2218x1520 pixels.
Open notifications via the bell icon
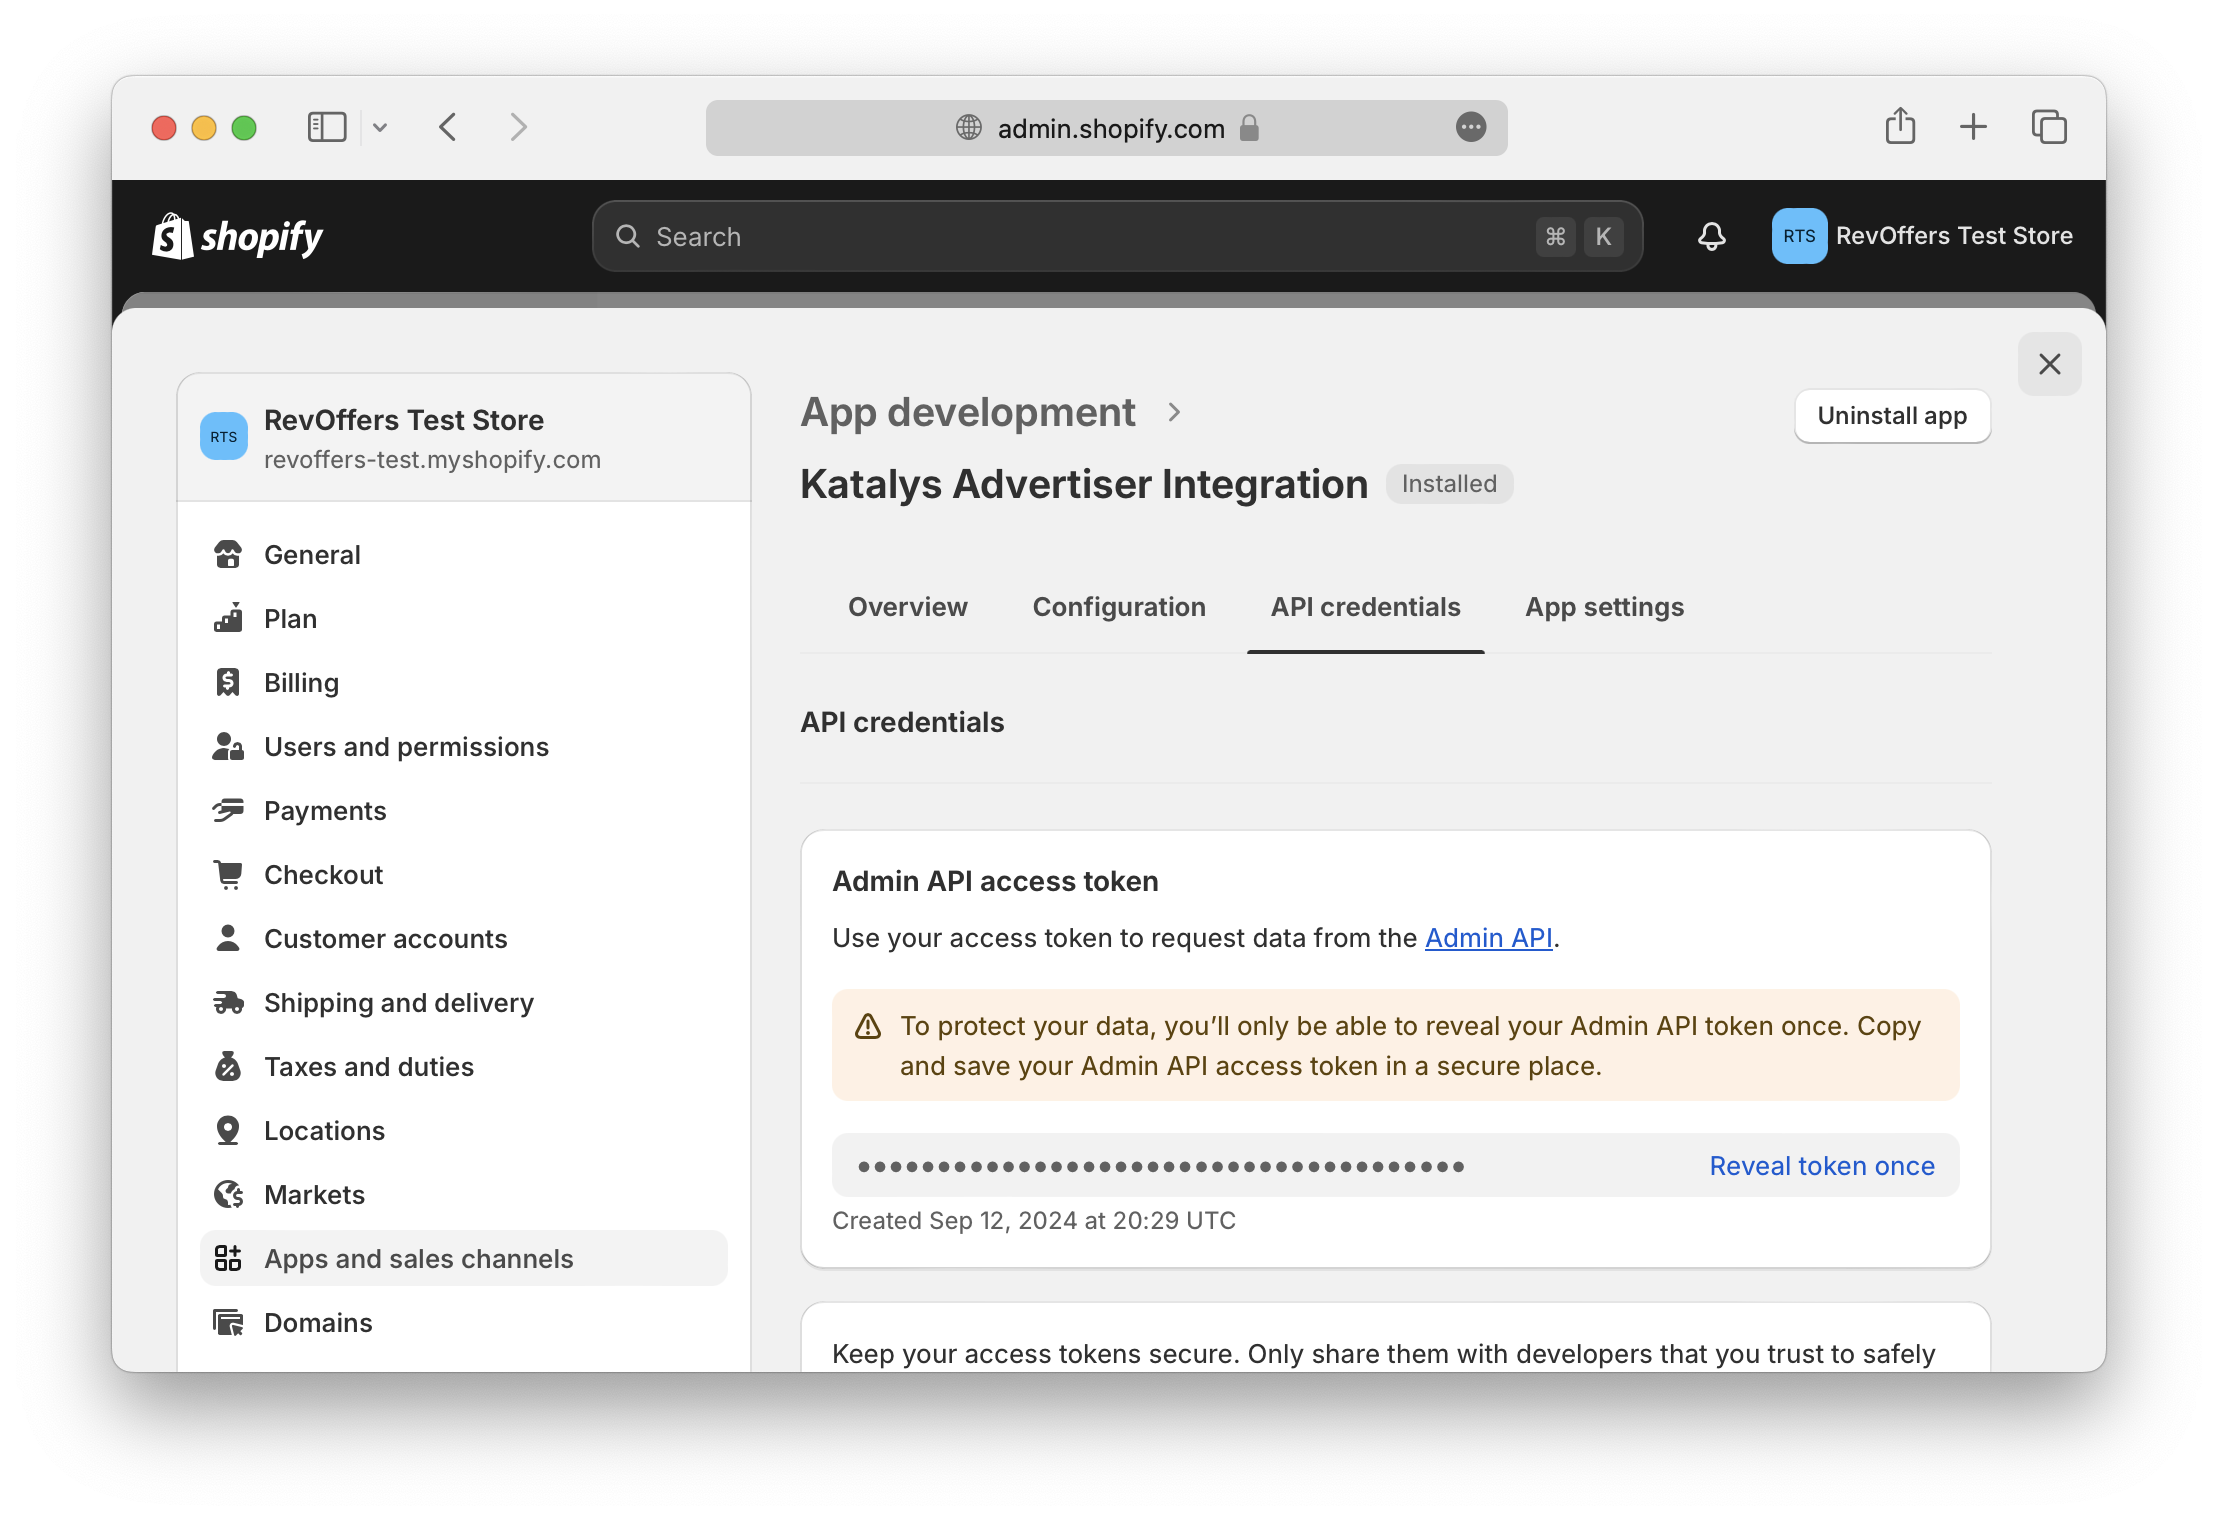coord(1711,236)
